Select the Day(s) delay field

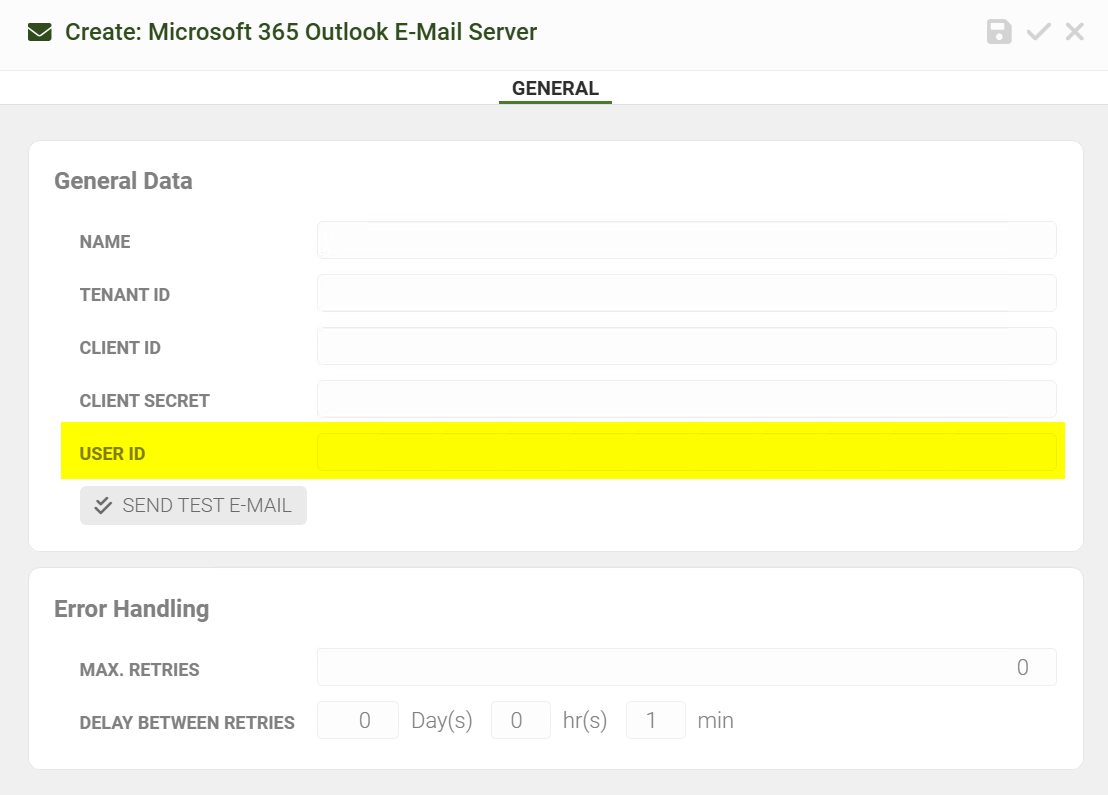pyautogui.click(x=358, y=720)
